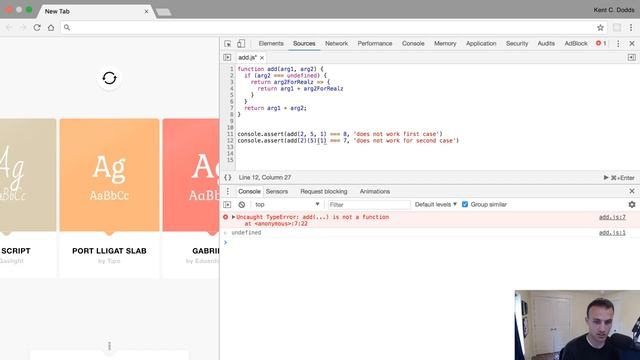This screenshot has width=640, height=360.
Task: Select the drawer Console tab
Action: click(249, 191)
